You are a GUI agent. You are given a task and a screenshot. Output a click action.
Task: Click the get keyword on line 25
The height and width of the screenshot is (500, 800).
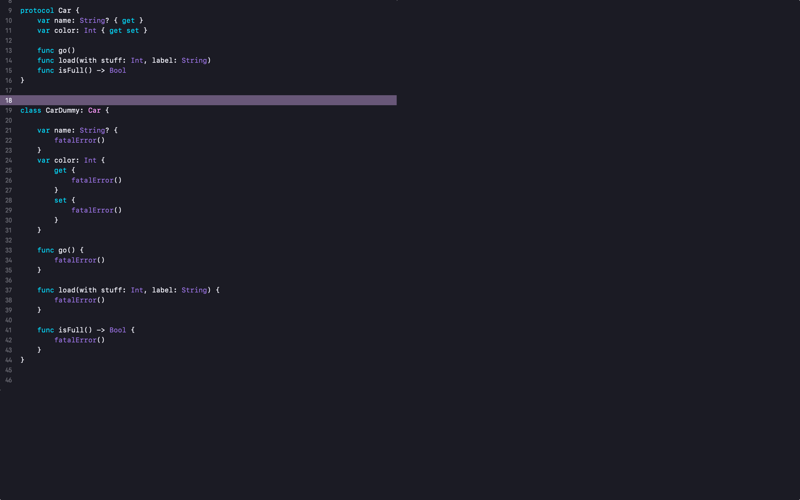[60, 170]
